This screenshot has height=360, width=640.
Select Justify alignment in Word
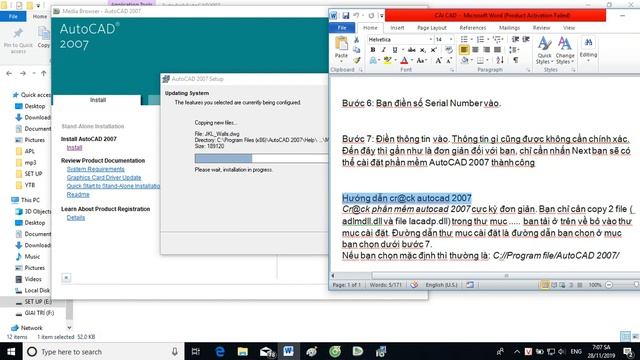click(497, 50)
